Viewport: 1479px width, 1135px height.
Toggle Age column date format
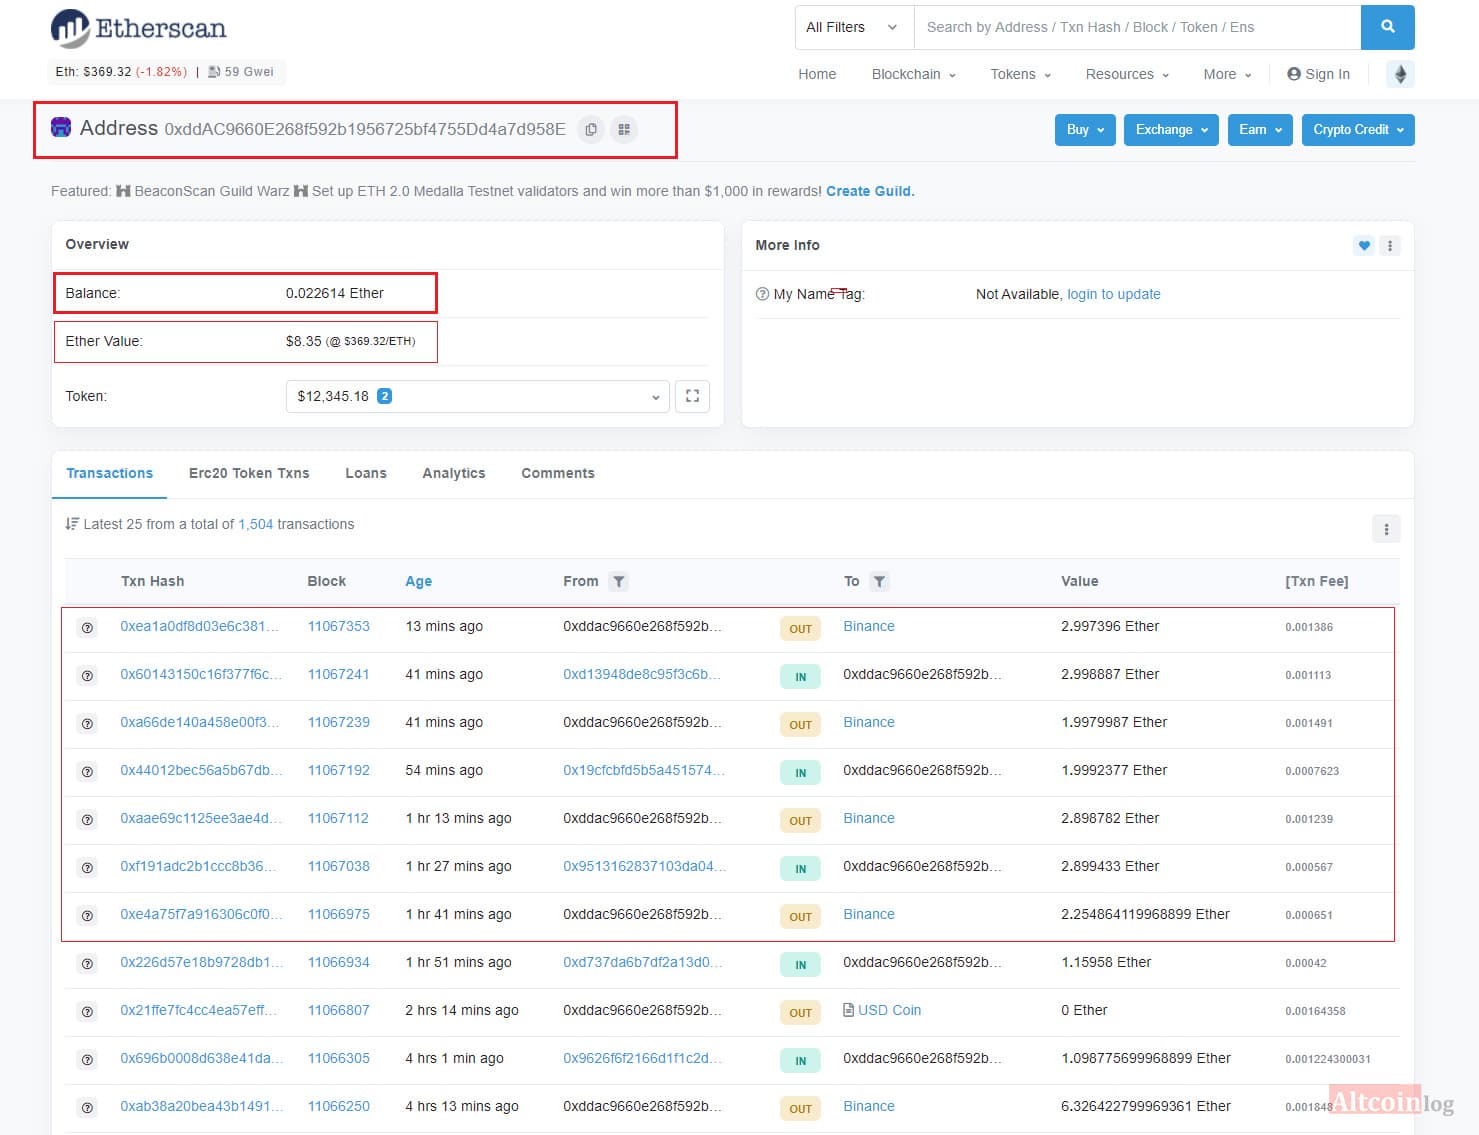coord(419,581)
